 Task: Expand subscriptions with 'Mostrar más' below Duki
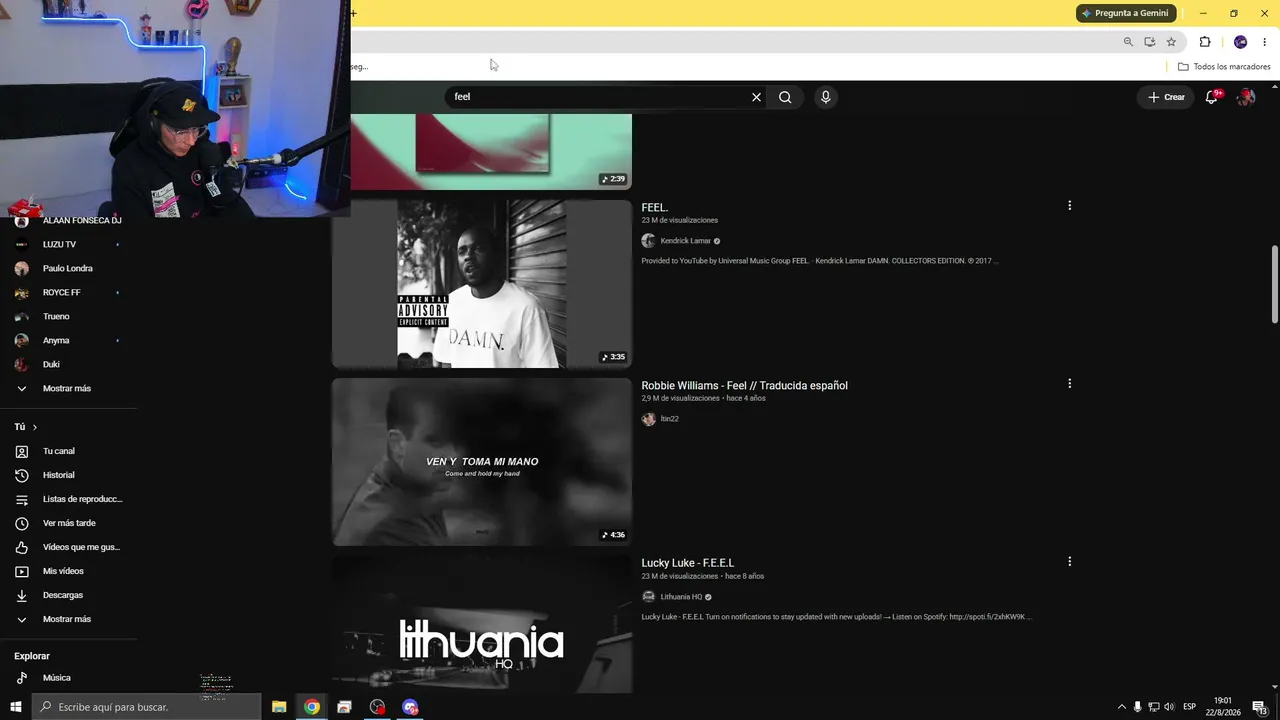coord(68,388)
